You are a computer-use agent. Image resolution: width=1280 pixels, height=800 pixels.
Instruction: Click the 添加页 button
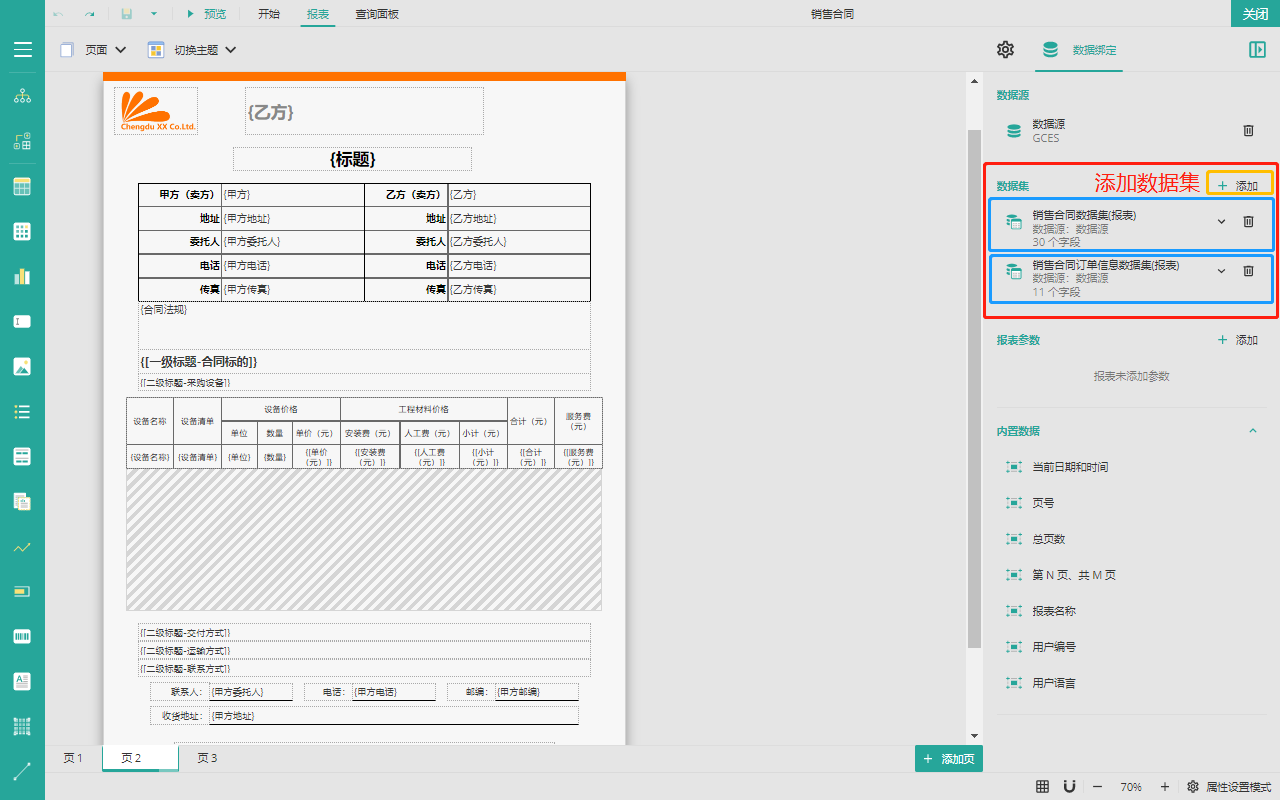pyautogui.click(x=949, y=759)
